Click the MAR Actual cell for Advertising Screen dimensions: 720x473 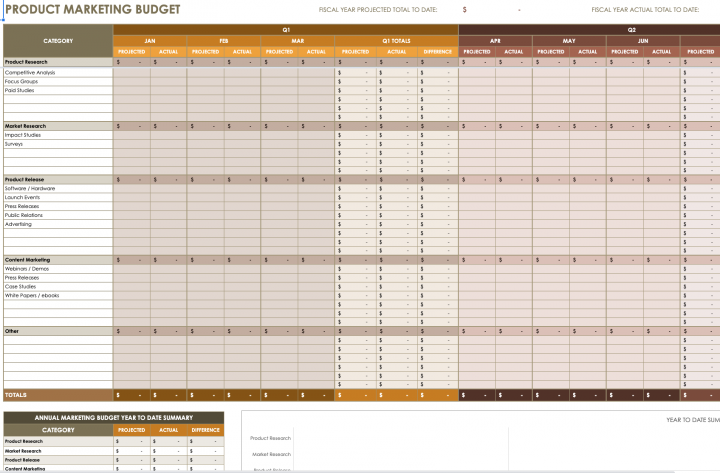point(316,224)
